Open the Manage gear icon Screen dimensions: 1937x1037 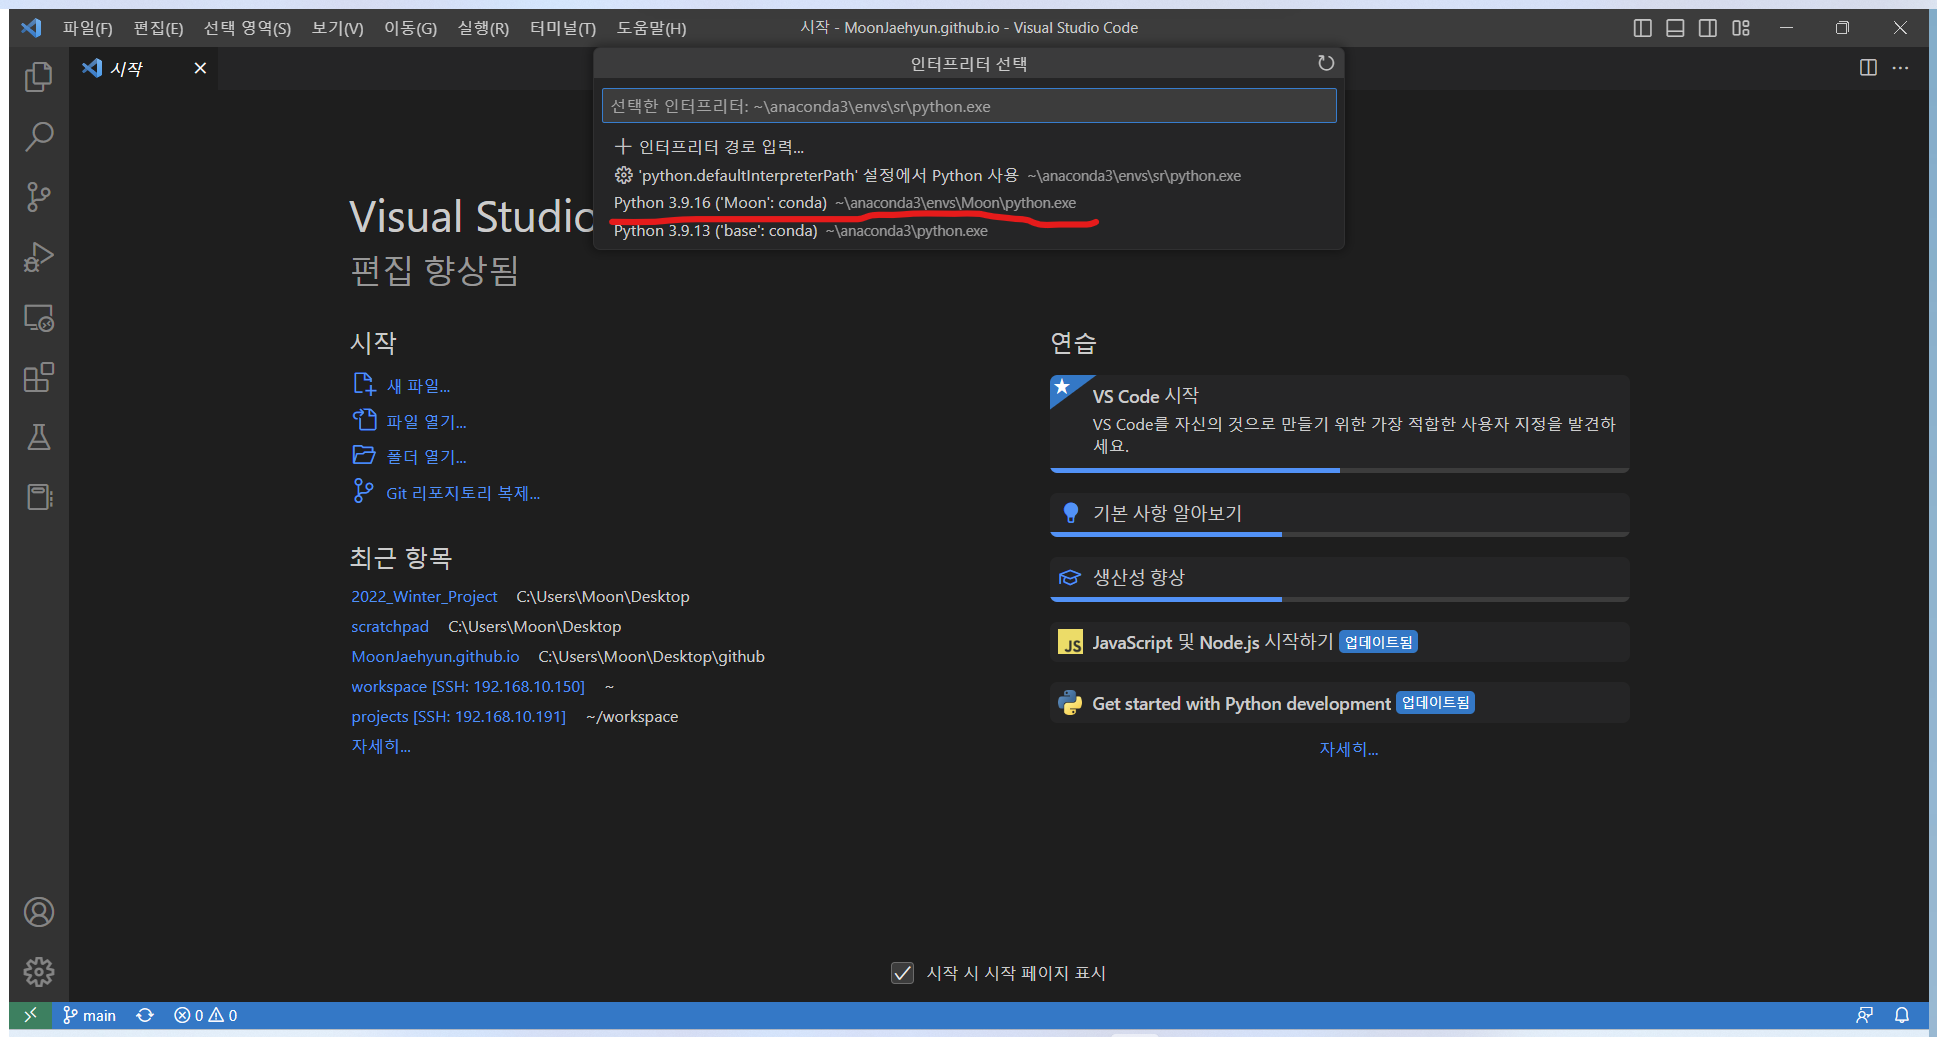point(38,971)
